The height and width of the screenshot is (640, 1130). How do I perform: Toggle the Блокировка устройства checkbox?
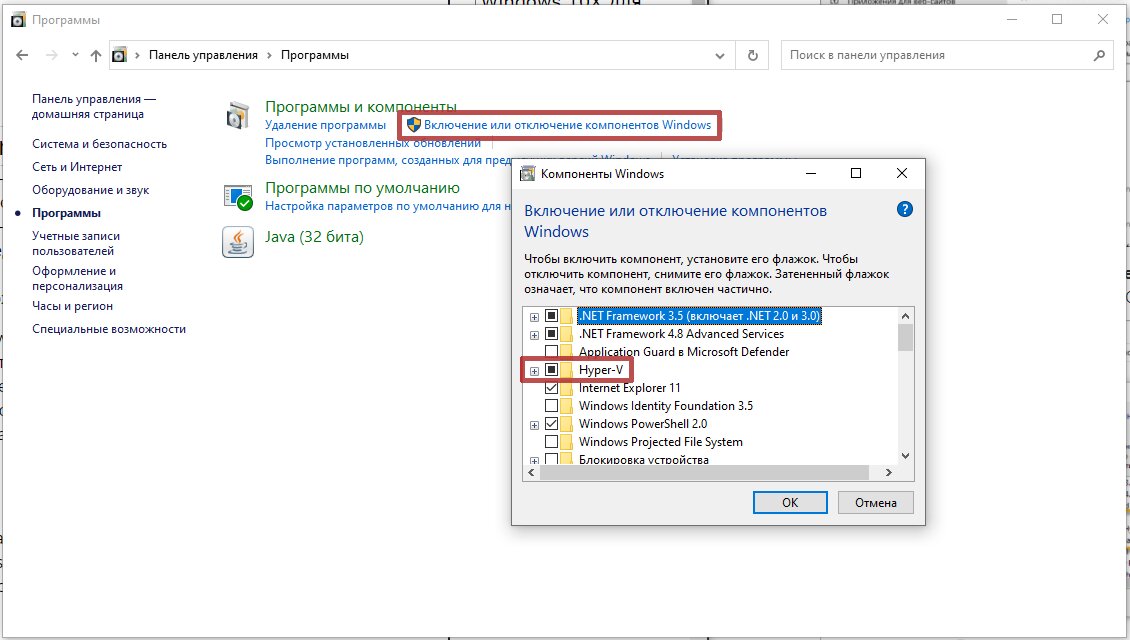(x=551, y=459)
